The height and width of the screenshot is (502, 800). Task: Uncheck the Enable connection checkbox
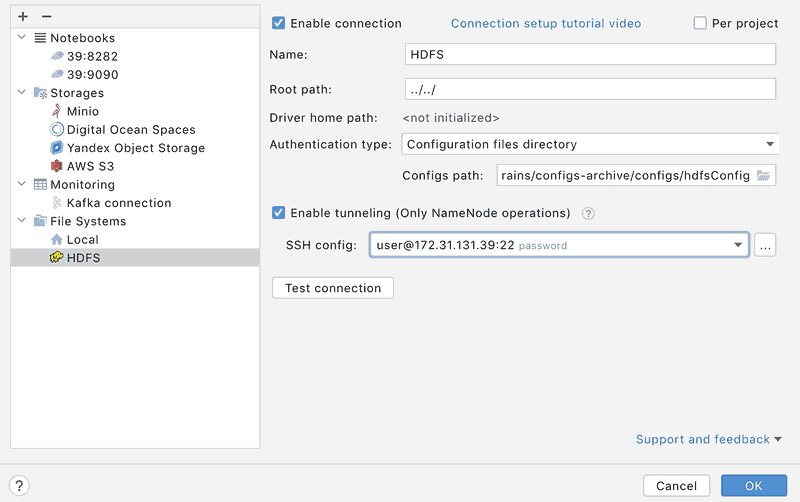click(x=279, y=23)
